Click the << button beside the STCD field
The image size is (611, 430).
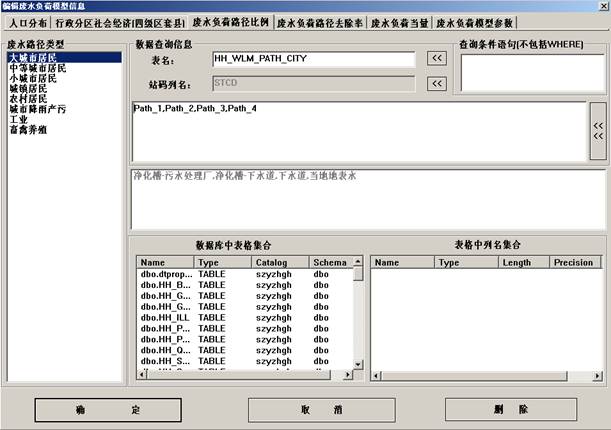(436, 84)
